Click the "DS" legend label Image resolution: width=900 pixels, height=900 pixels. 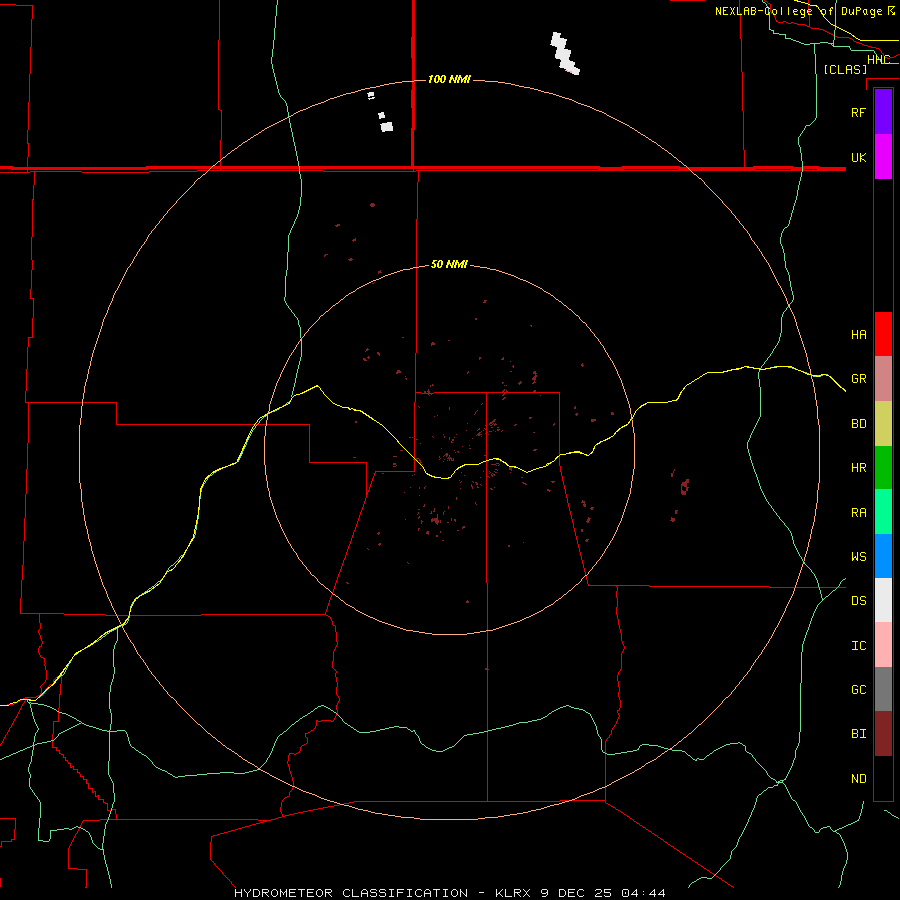859,600
